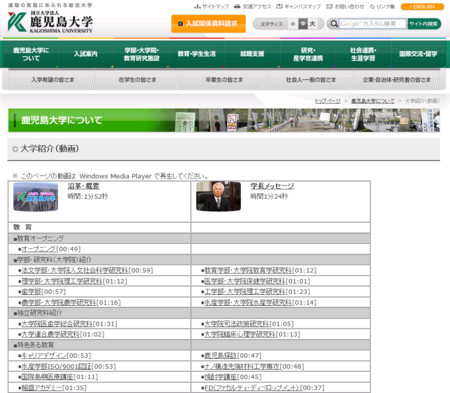
Task: Open the 国際交流・留学 menu
Action: (x=418, y=54)
